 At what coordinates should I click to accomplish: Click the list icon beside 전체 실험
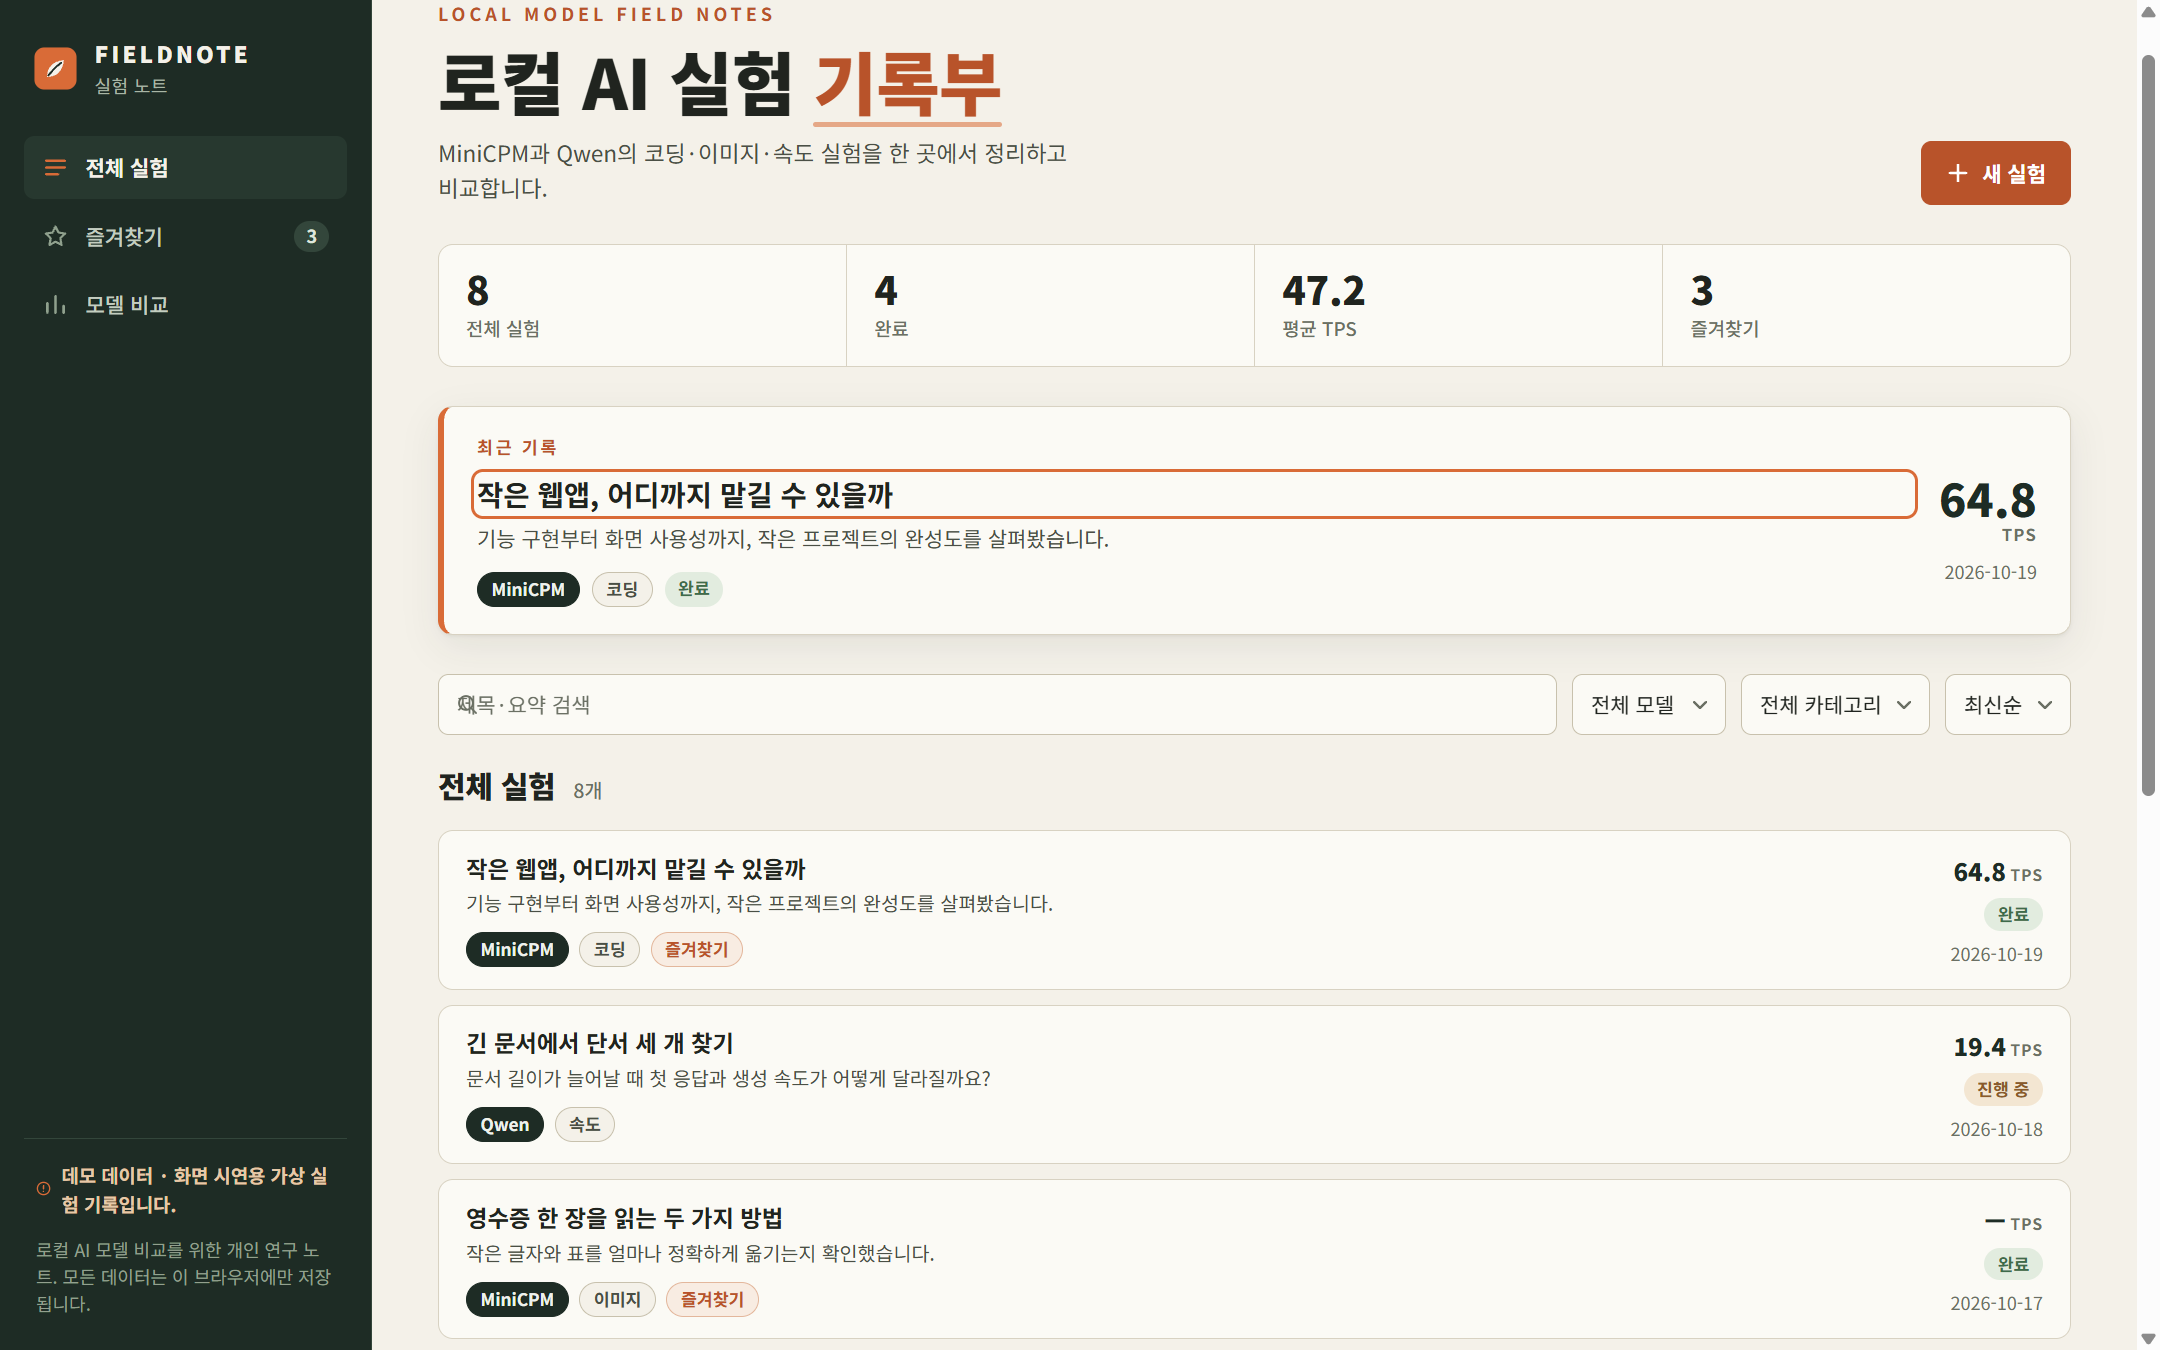point(55,168)
